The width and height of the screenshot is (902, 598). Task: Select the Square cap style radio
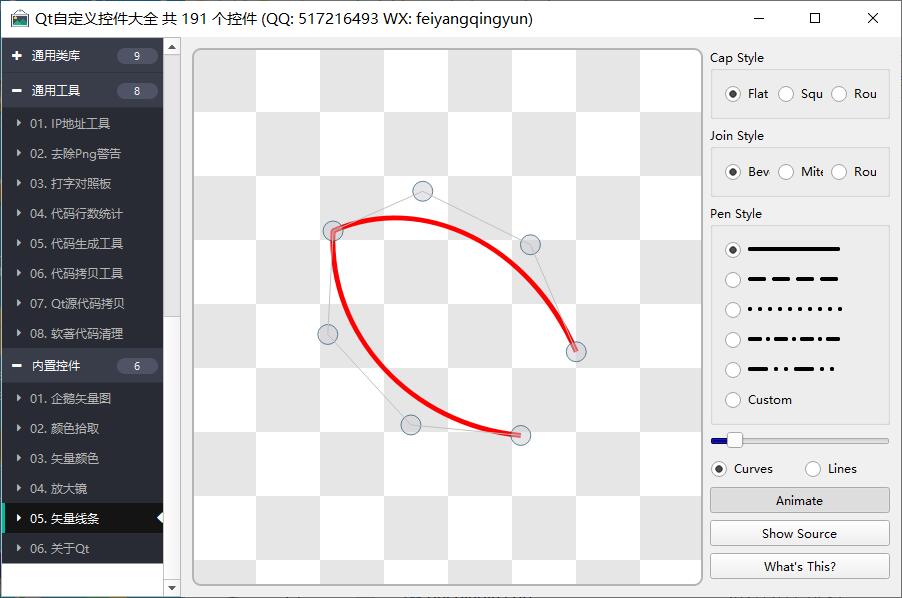pos(787,94)
